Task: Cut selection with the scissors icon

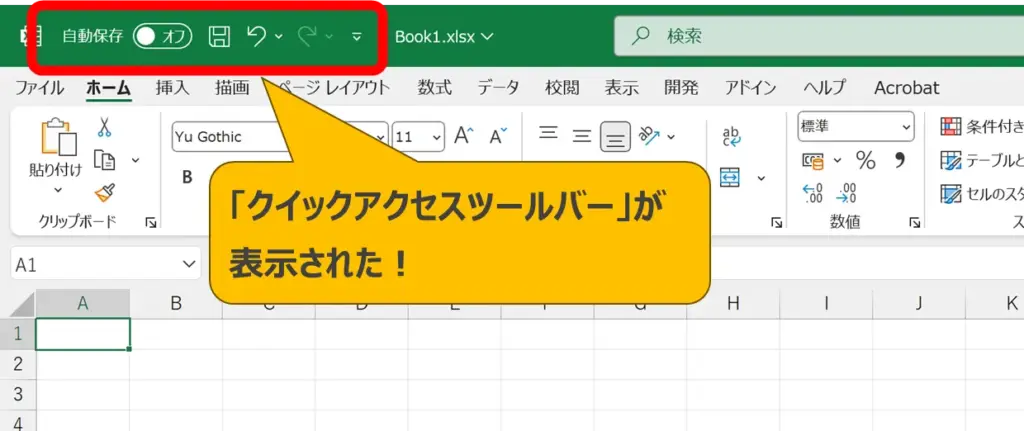Action: pos(104,127)
